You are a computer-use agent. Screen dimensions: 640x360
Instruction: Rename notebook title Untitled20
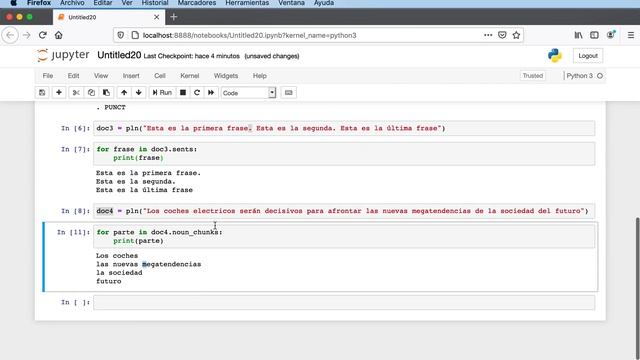pyautogui.click(x=119, y=56)
